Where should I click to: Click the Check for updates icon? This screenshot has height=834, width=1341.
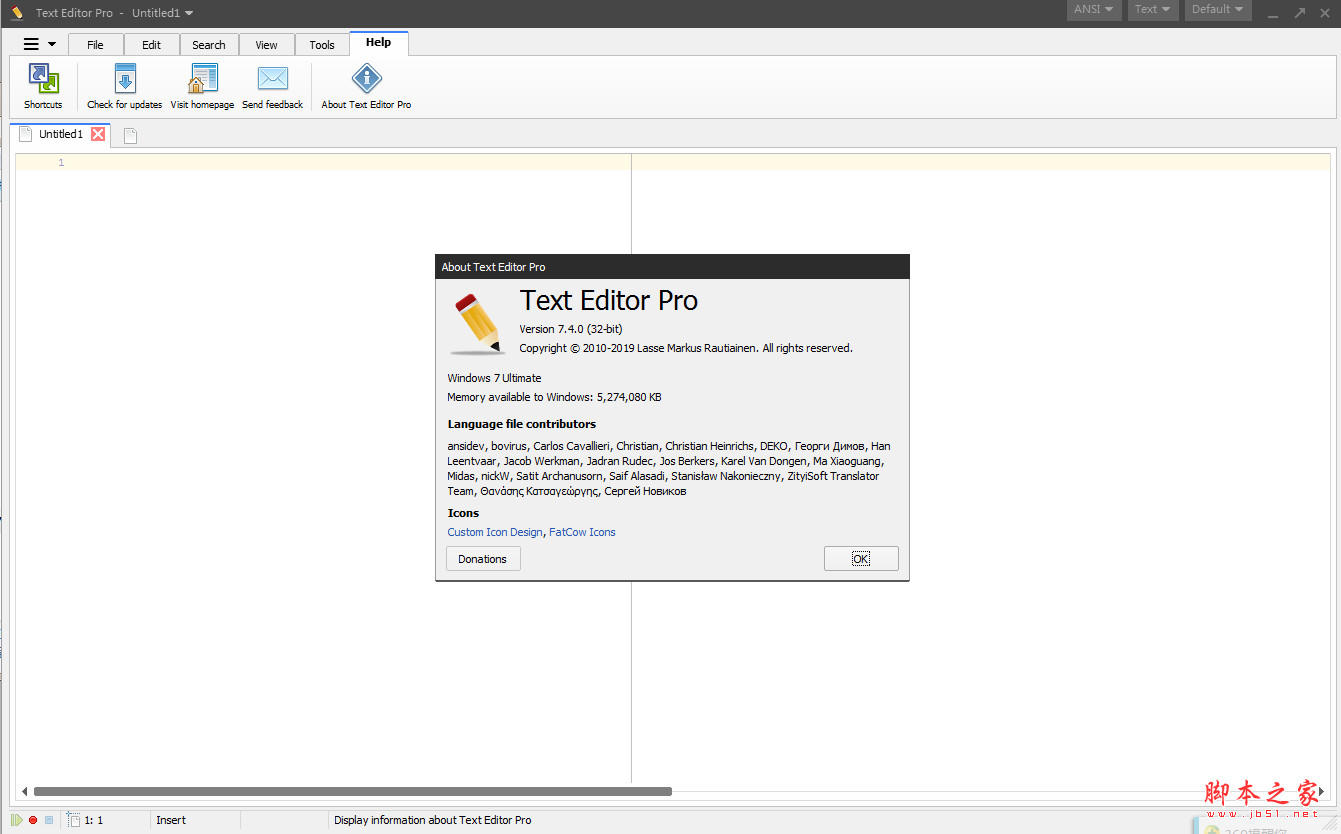click(125, 80)
